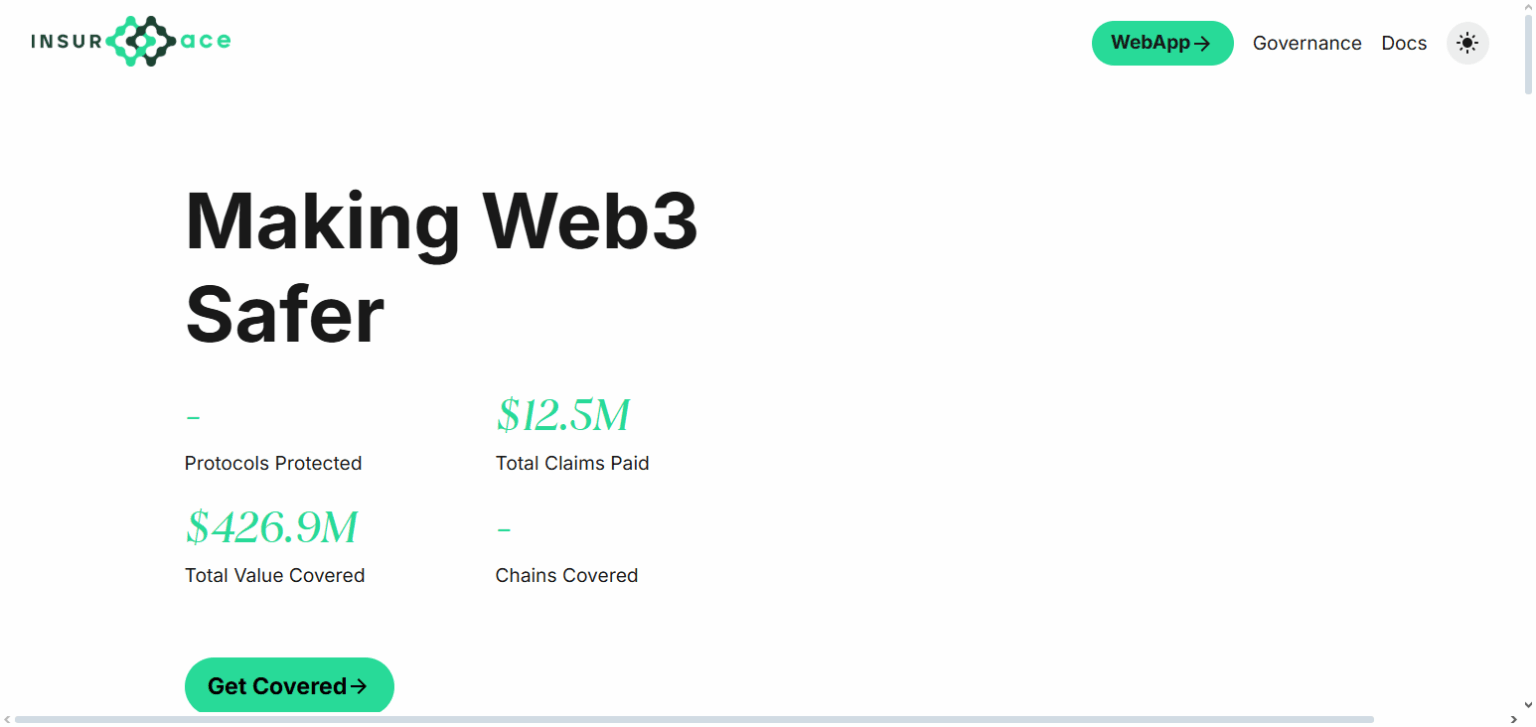1536x727 pixels.
Task: Click the $12.5M claims paid figure
Action: [563, 416]
